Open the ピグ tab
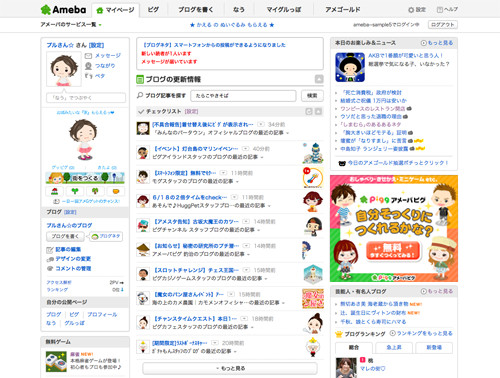 pos(153,10)
